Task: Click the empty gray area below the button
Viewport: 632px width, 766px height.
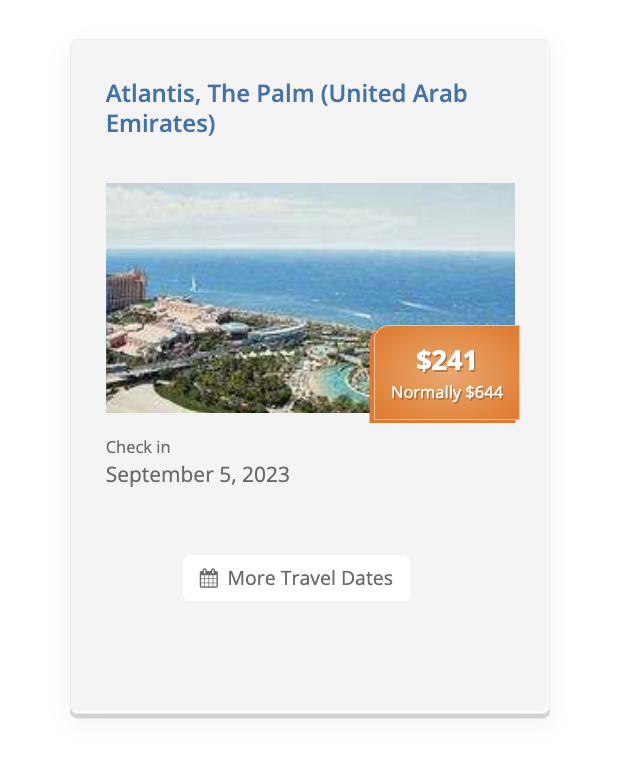Action: (x=310, y=660)
